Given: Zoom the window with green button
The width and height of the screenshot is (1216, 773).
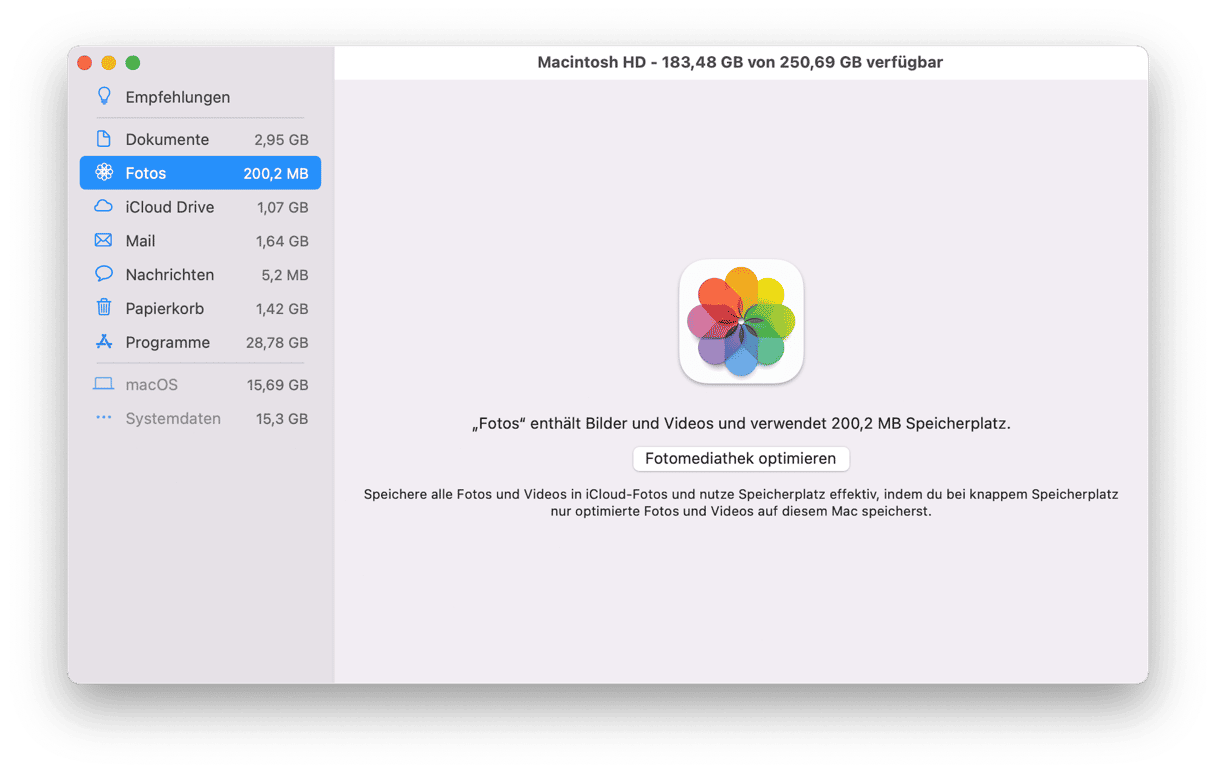Looking at the screenshot, I should click(133, 63).
